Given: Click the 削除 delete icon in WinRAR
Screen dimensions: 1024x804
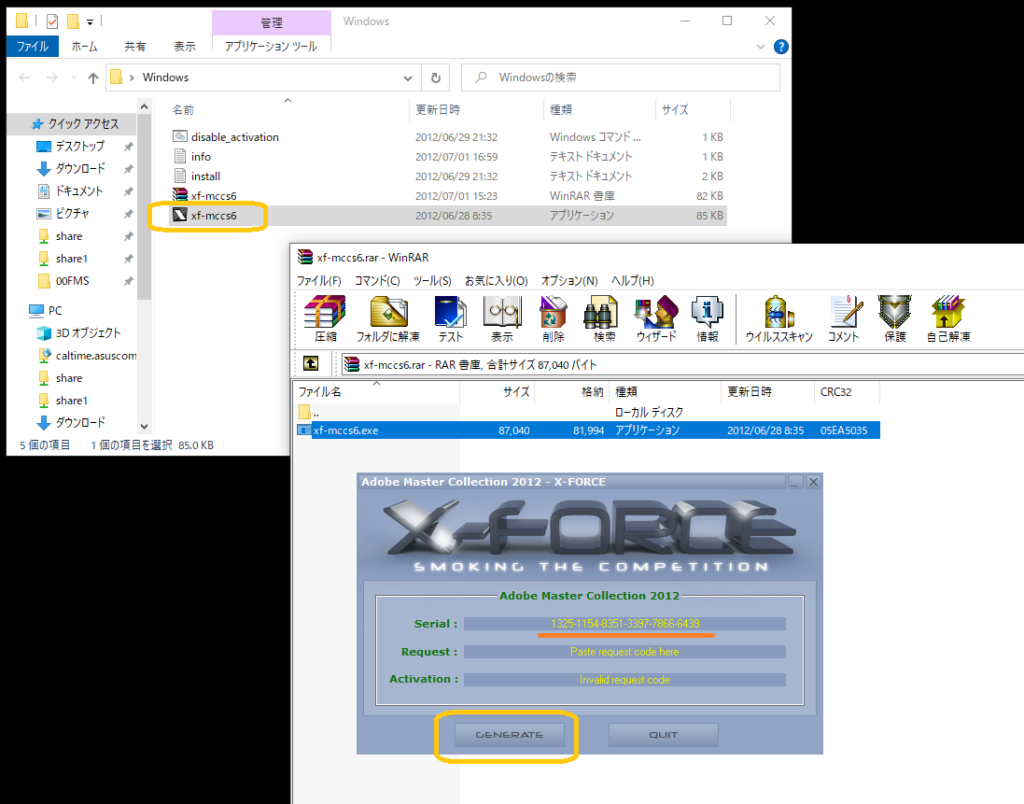Looking at the screenshot, I should (x=553, y=319).
